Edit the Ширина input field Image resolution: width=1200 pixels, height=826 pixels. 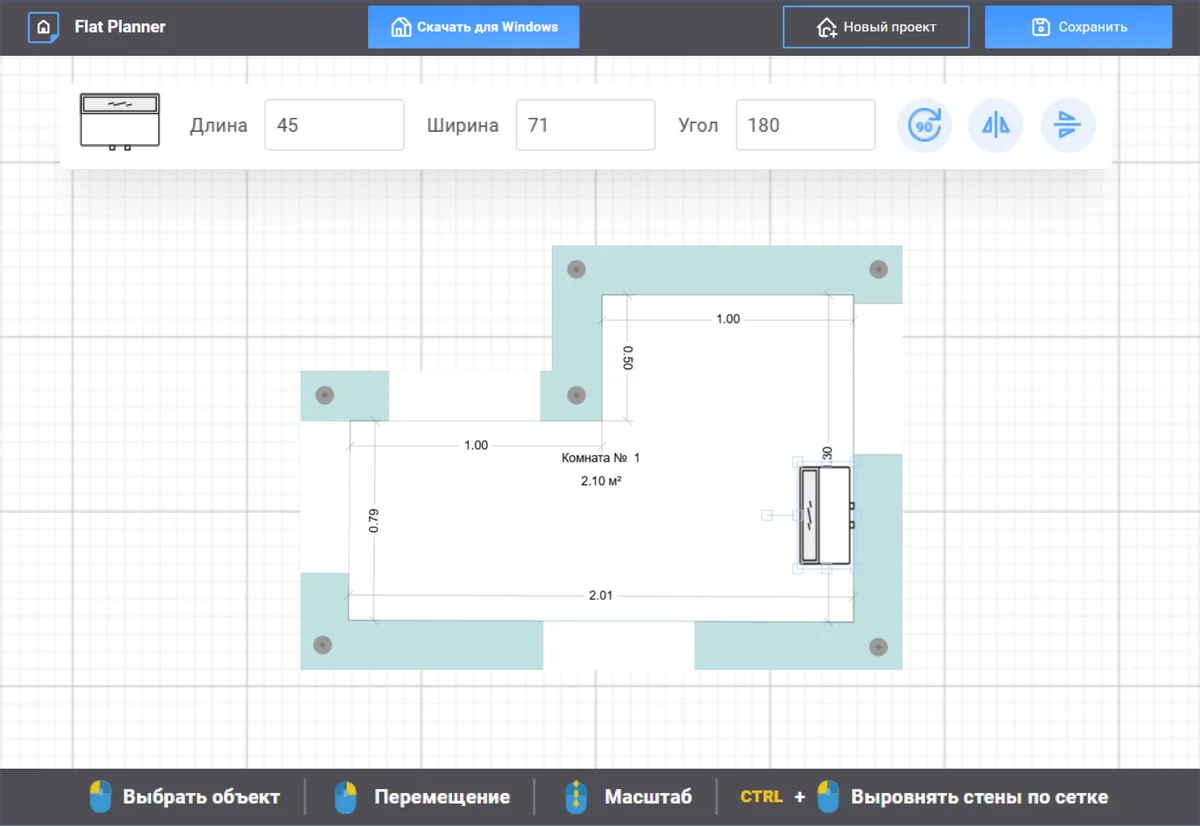[x=585, y=125]
